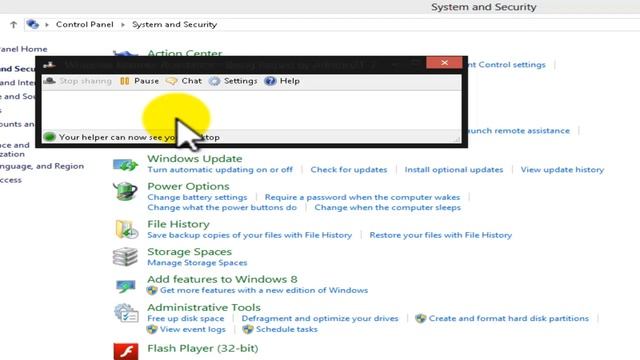The height and width of the screenshot is (360, 640).
Task: Click the Up arrow in the address bar
Action: [13, 24]
